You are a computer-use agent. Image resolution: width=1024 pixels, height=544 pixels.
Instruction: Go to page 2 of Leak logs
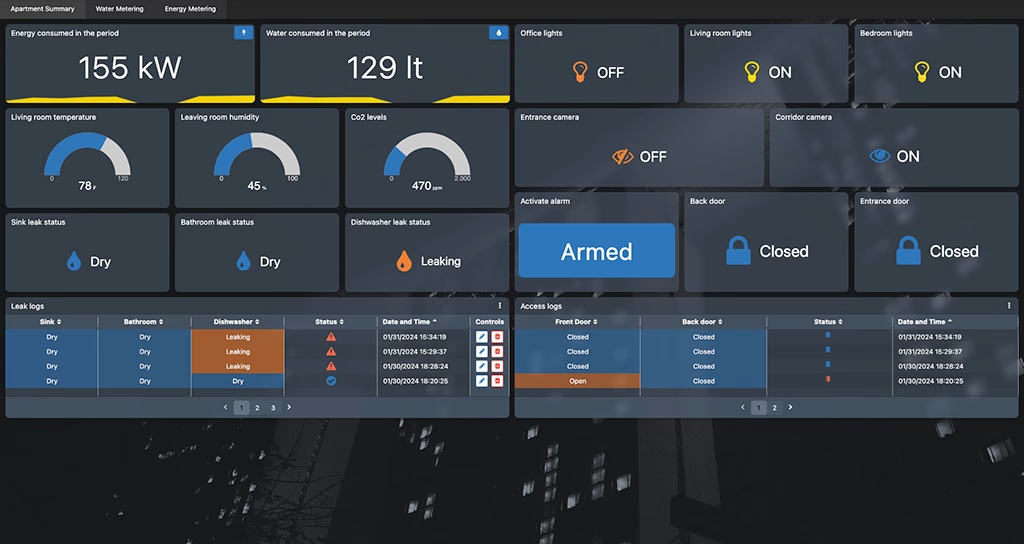pos(257,408)
